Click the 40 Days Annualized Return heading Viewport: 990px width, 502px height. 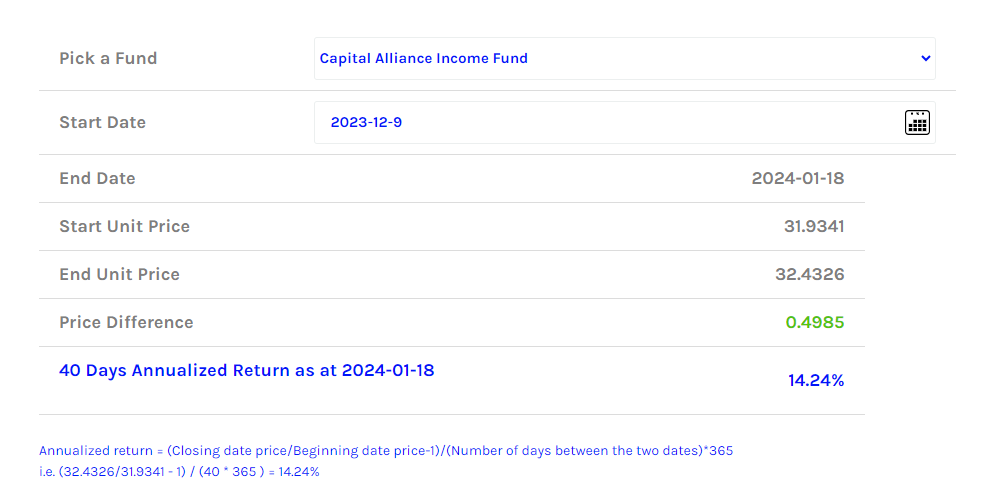(247, 370)
